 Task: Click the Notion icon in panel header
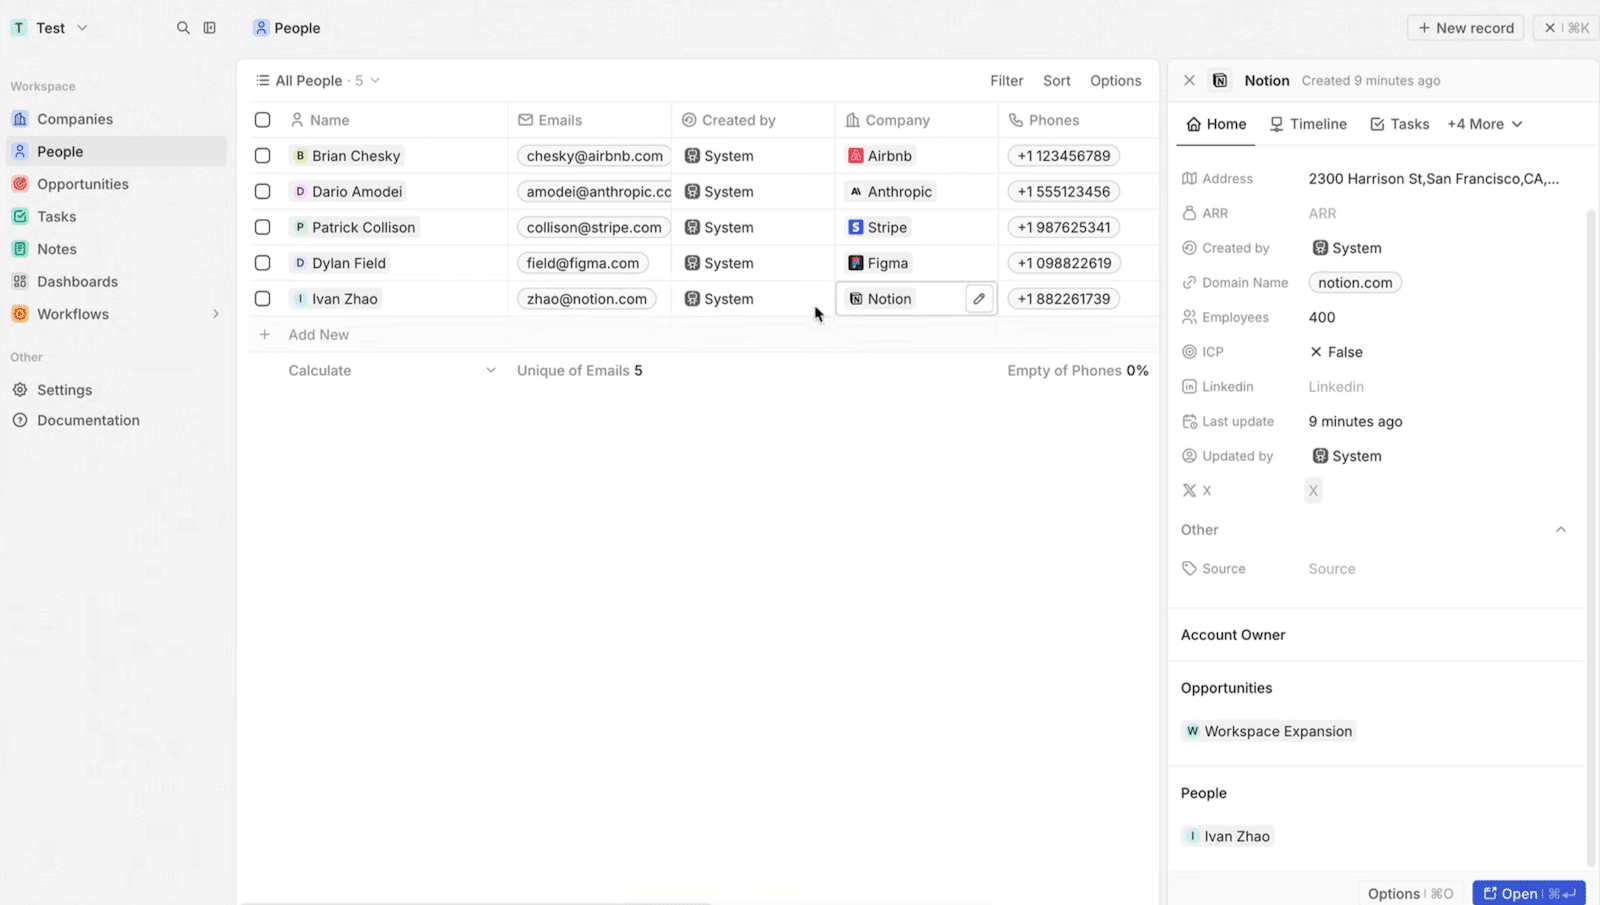(x=1220, y=80)
